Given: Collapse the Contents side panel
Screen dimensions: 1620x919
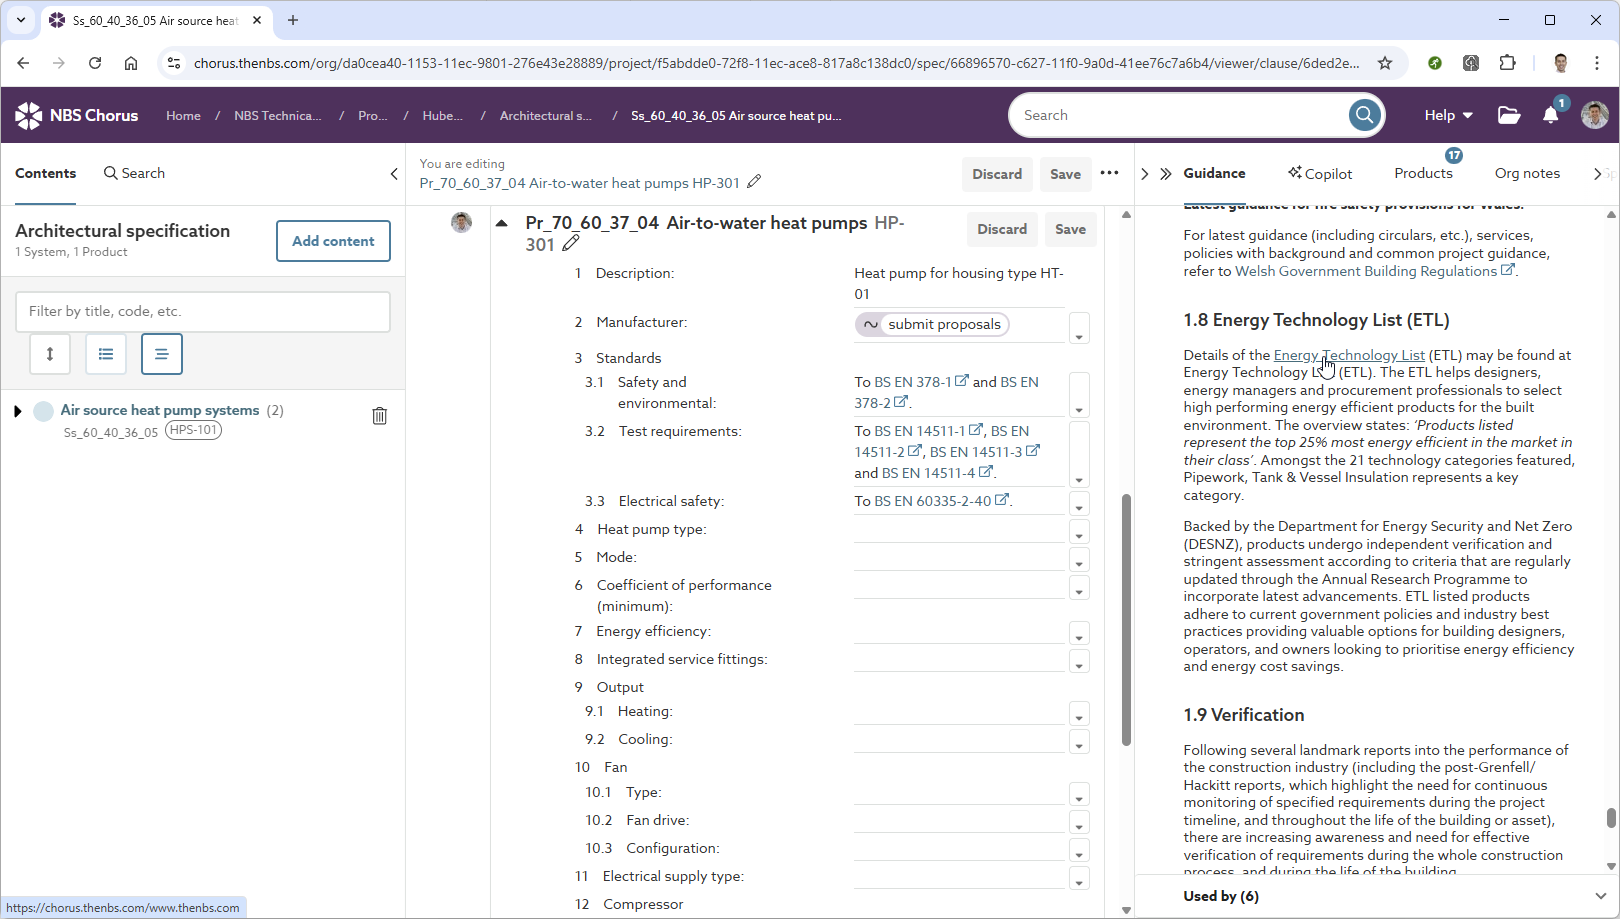Looking at the screenshot, I should (394, 173).
